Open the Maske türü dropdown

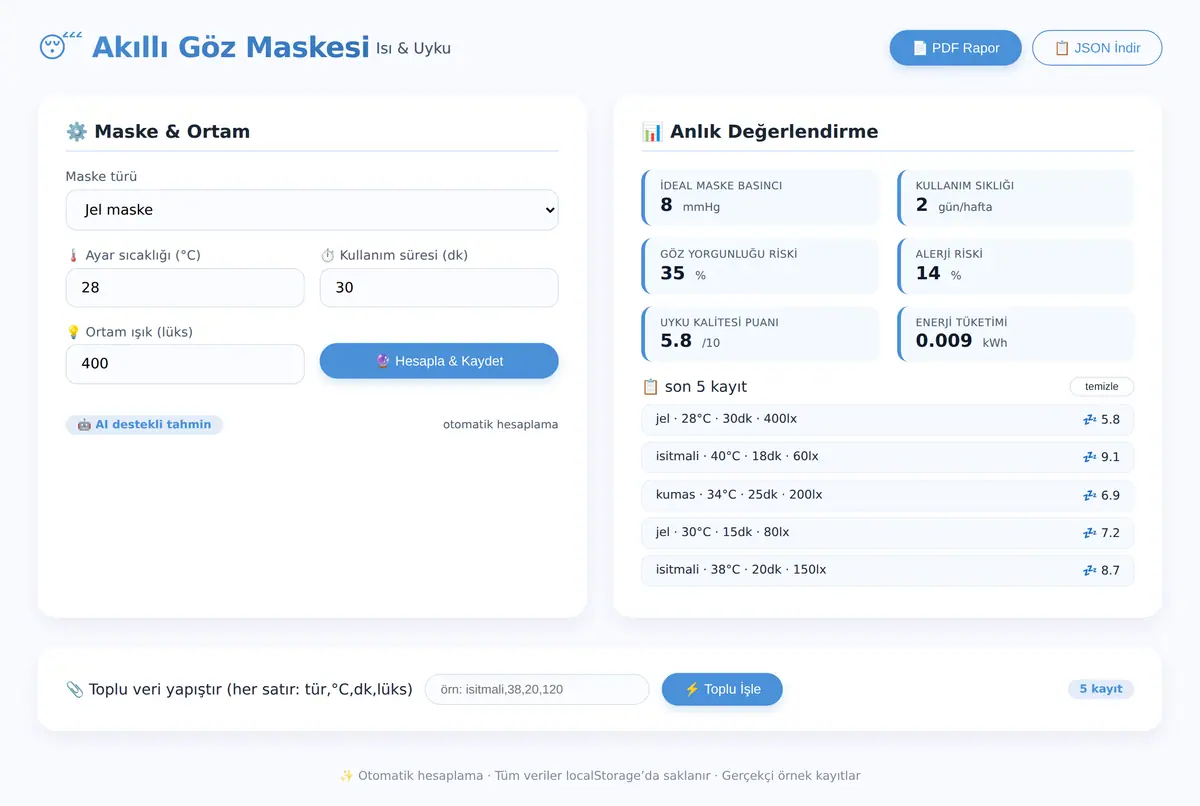[x=312, y=210]
